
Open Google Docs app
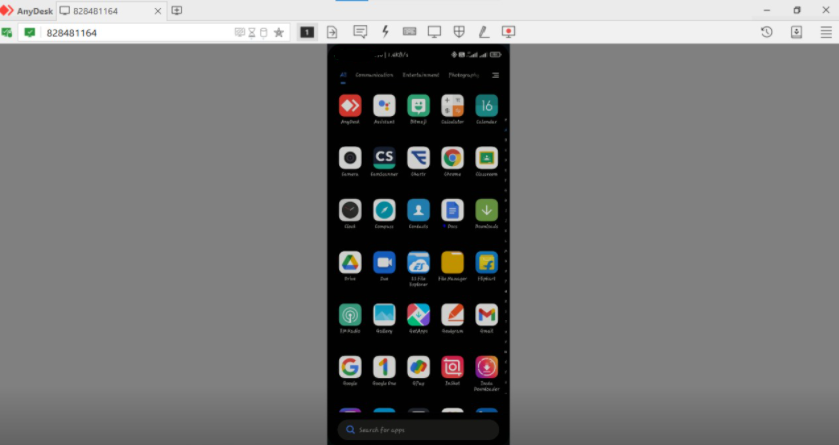(452, 210)
